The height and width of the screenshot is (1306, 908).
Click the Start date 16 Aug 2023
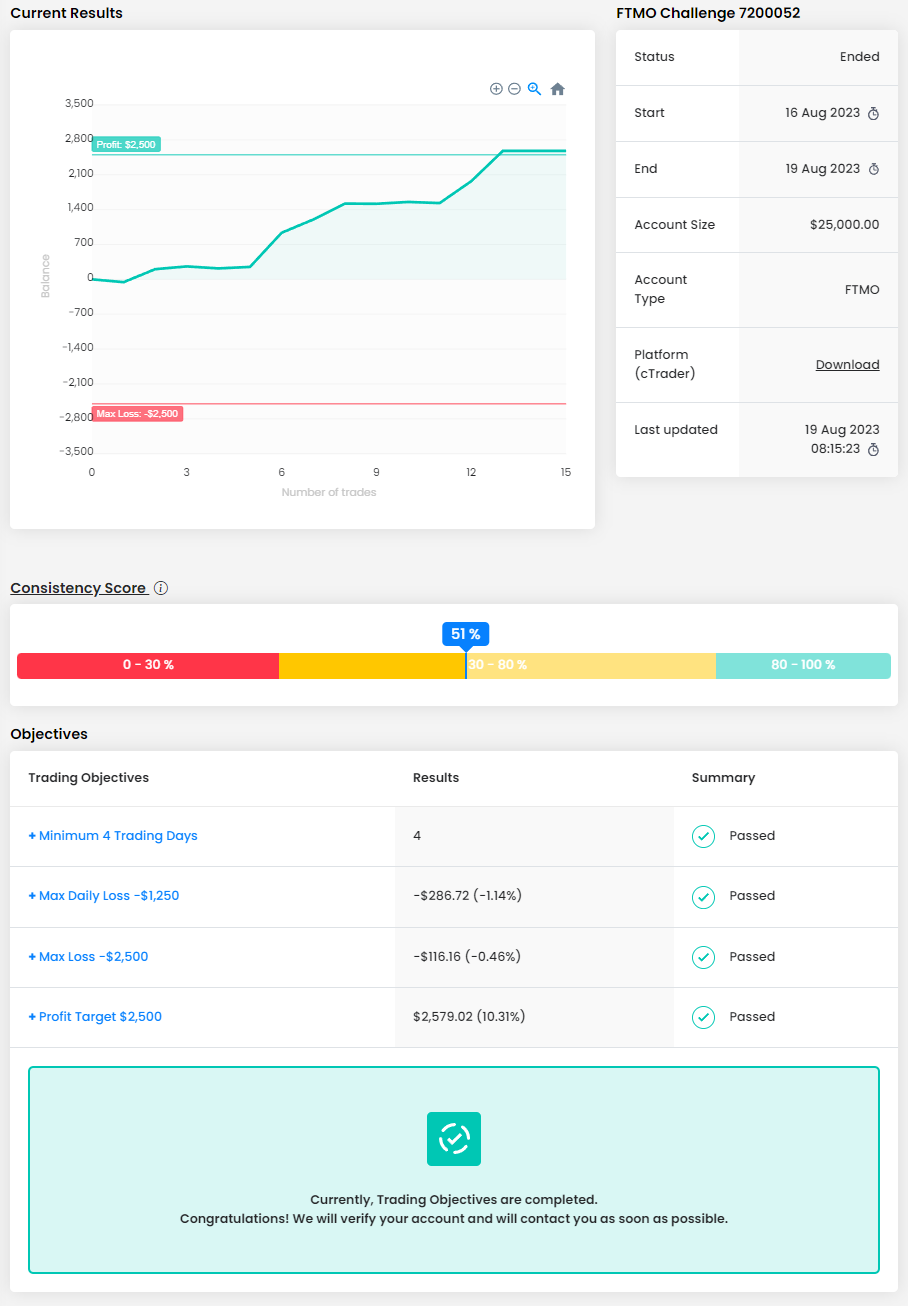coord(822,113)
